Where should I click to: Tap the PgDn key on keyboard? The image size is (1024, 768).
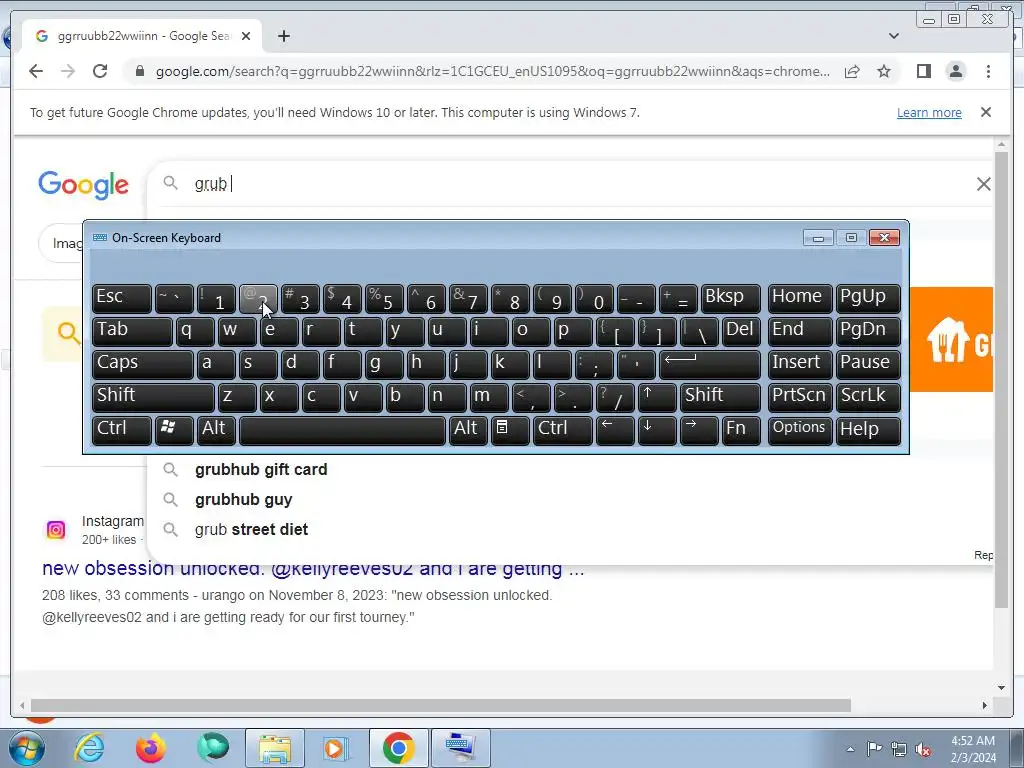click(868, 331)
